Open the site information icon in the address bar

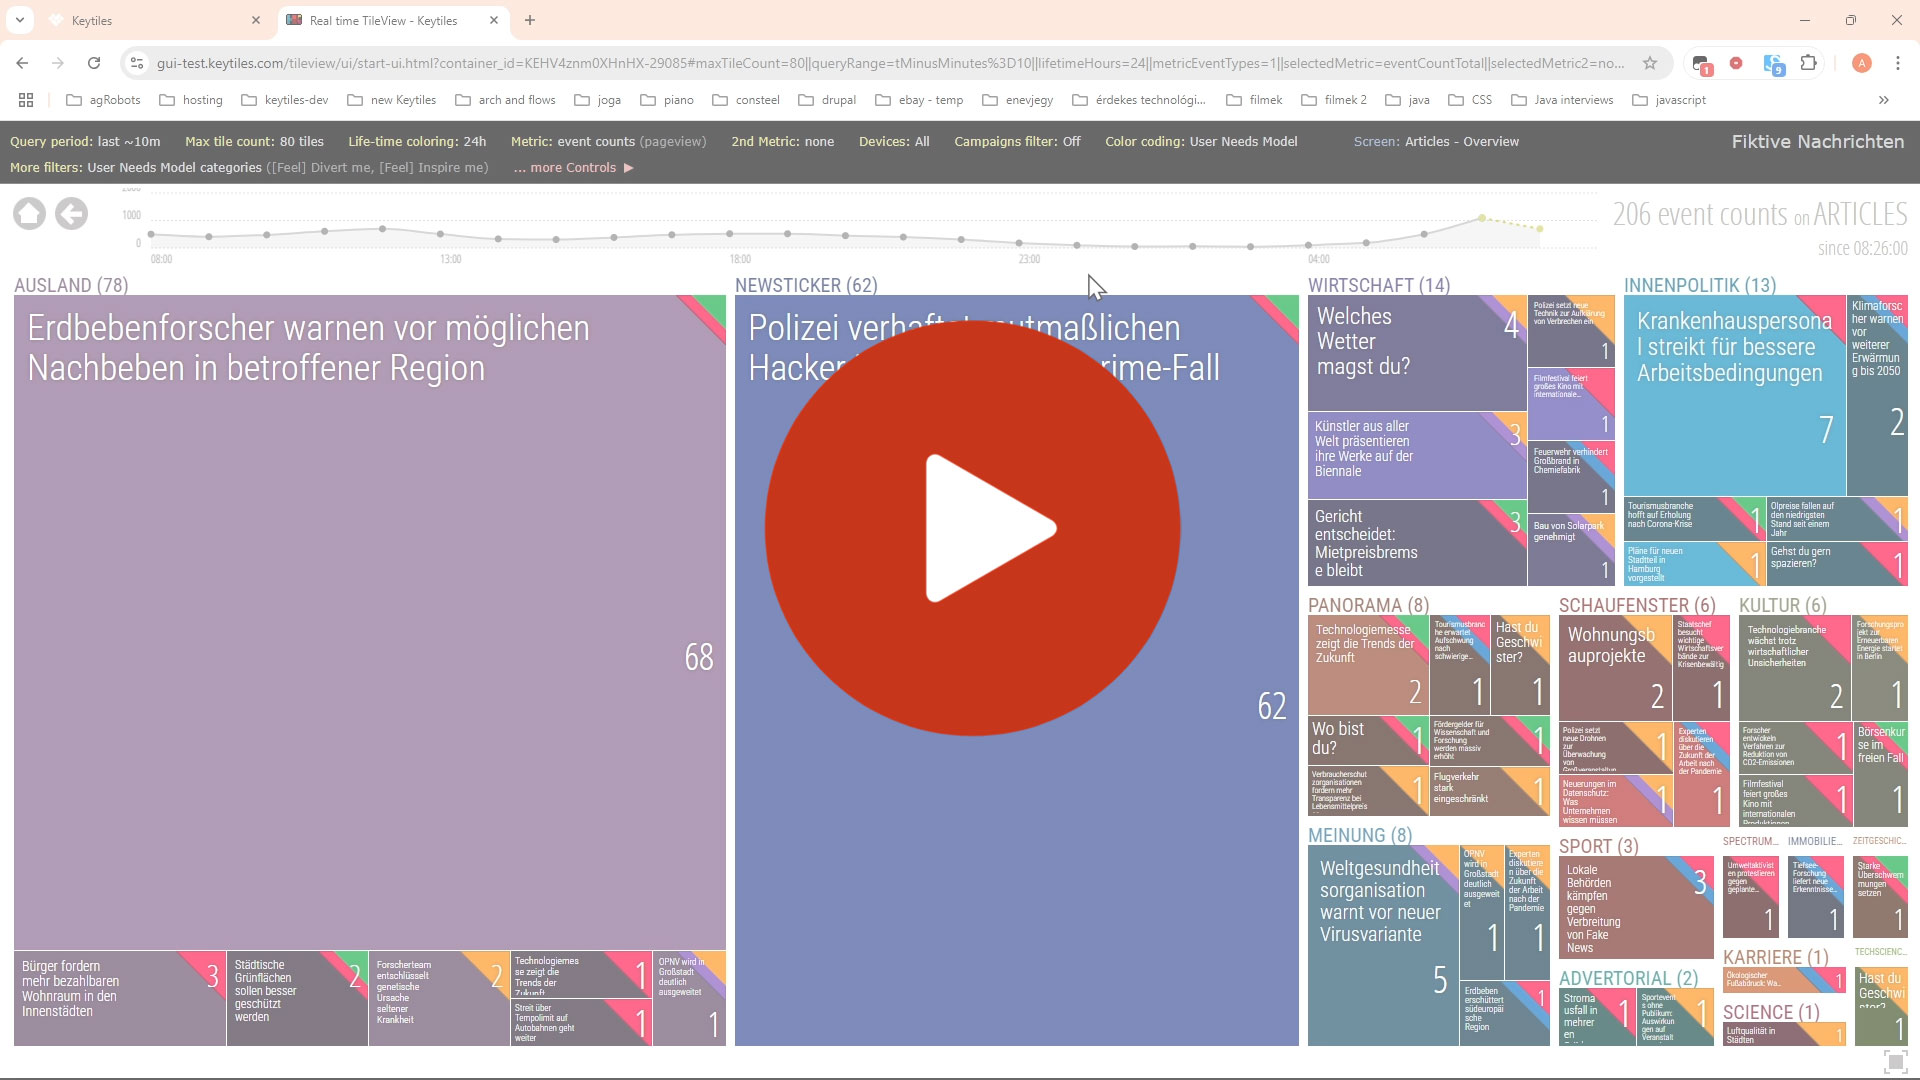(137, 63)
